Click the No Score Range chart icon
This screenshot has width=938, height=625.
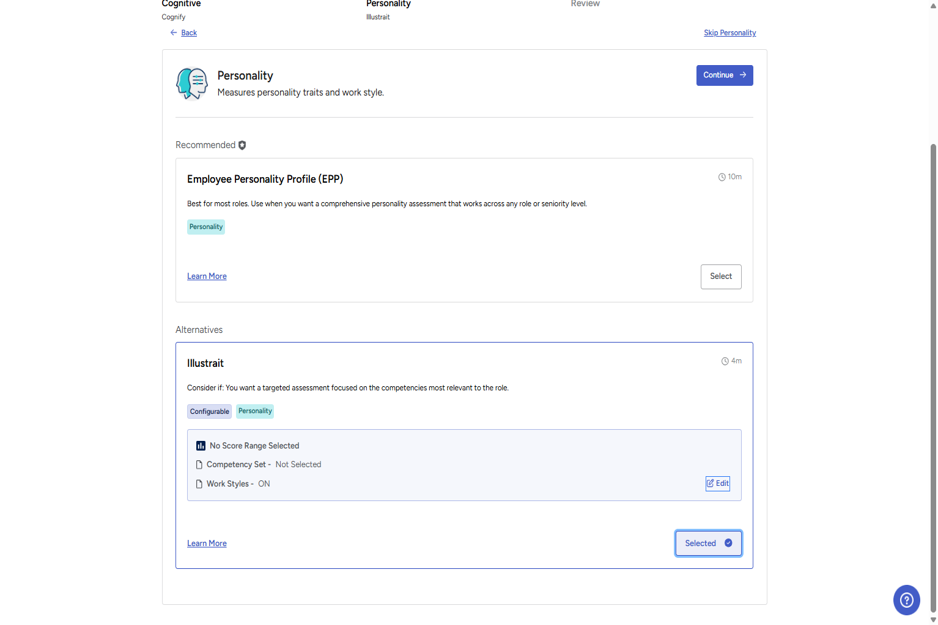click(x=201, y=446)
